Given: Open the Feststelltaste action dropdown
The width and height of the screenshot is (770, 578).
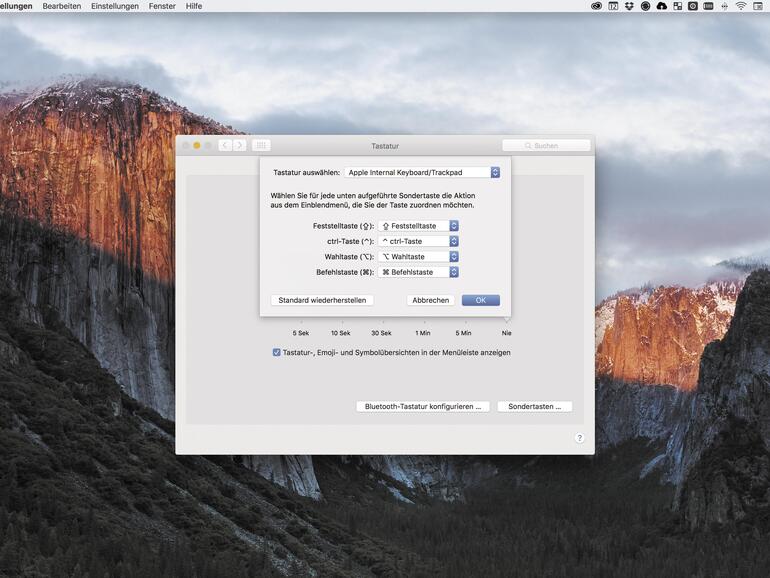Looking at the screenshot, I should point(418,226).
